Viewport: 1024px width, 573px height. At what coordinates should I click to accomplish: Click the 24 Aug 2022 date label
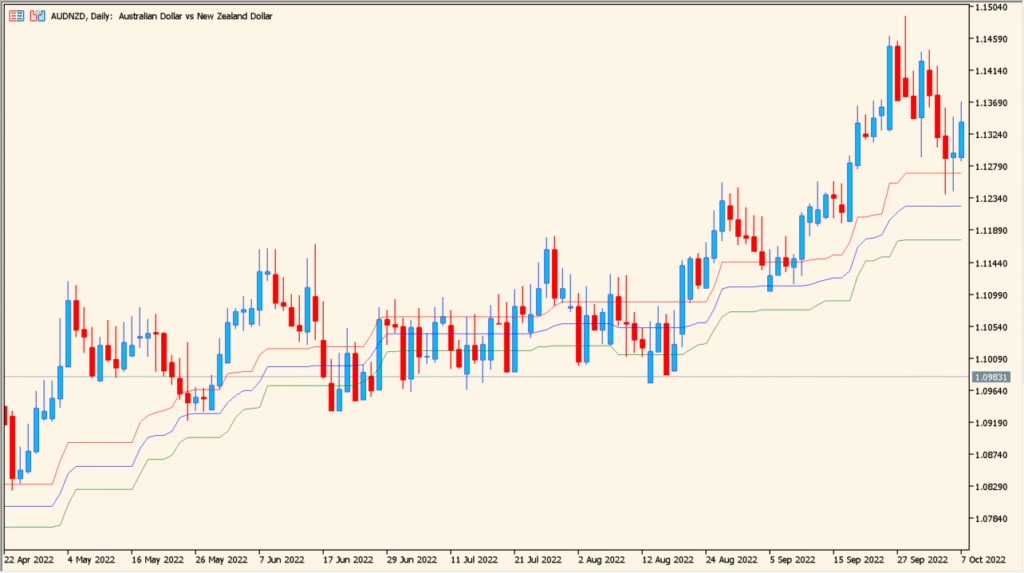coord(731,560)
